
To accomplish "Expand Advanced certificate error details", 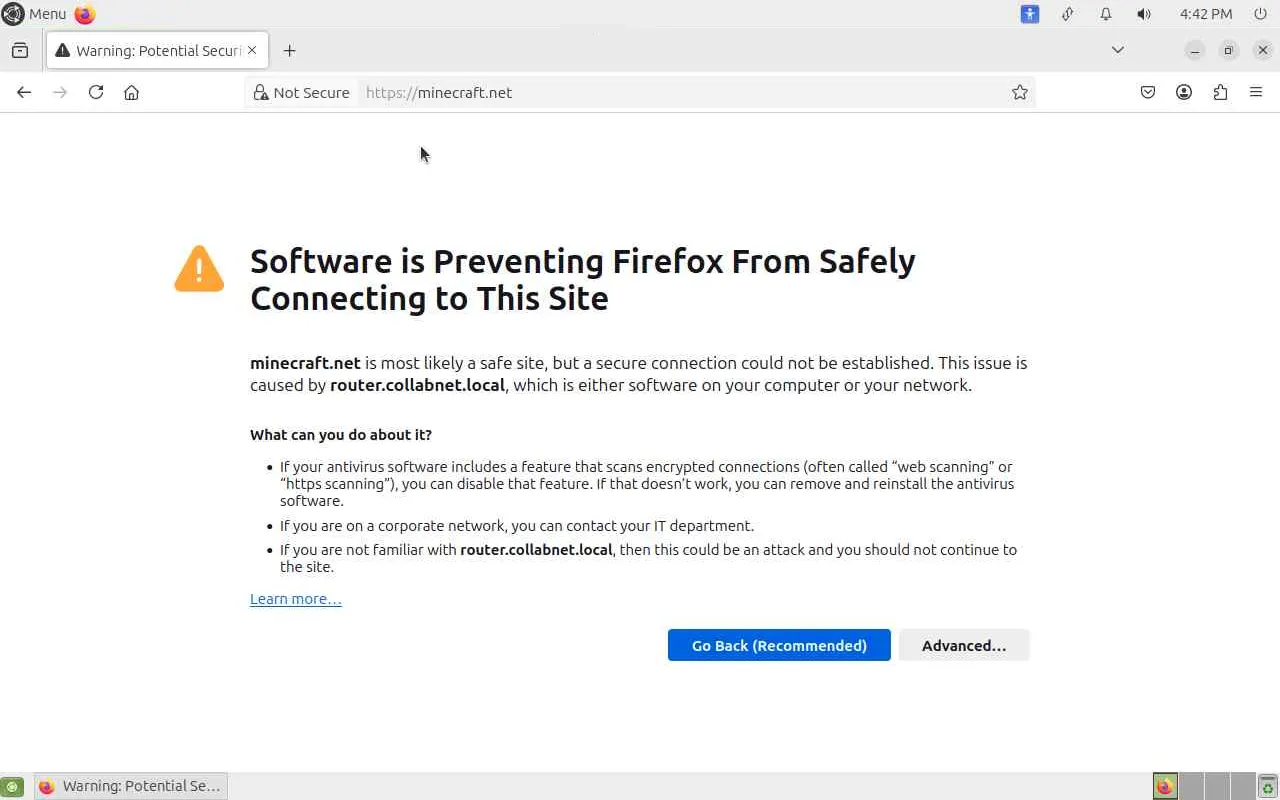I will tap(963, 645).
